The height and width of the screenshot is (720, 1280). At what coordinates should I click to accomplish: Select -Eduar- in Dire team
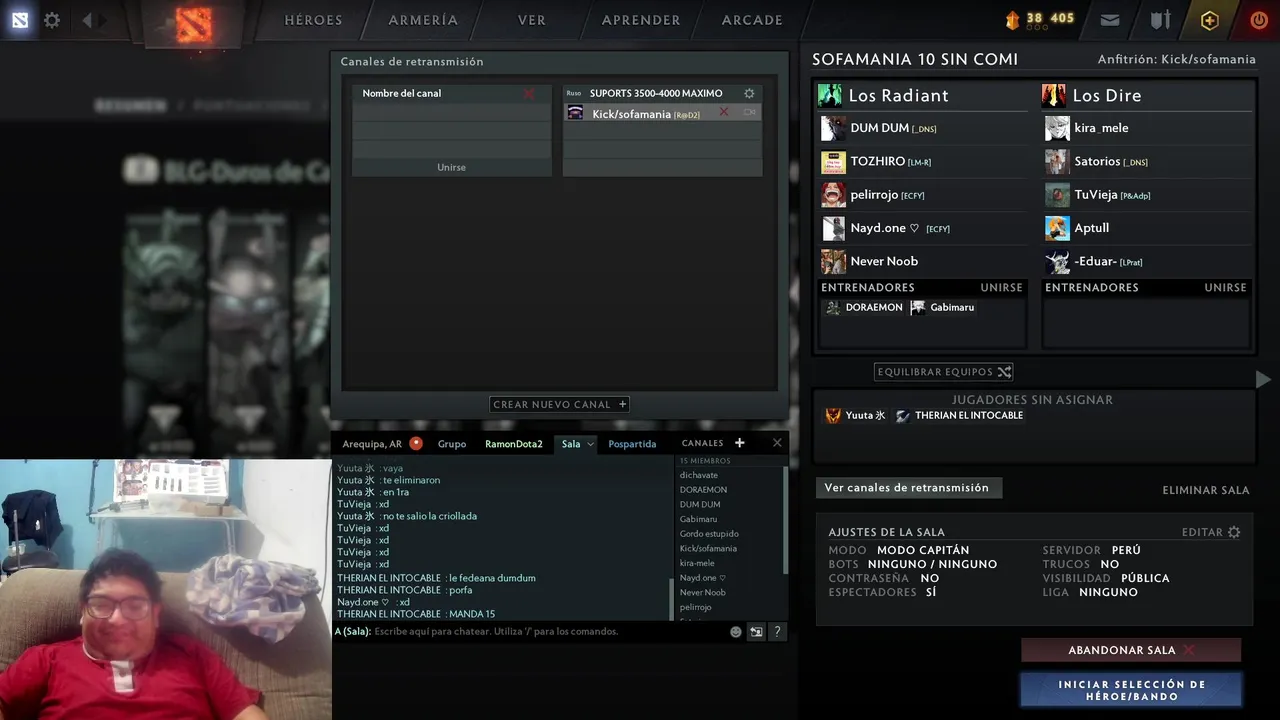click(1147, 261)
